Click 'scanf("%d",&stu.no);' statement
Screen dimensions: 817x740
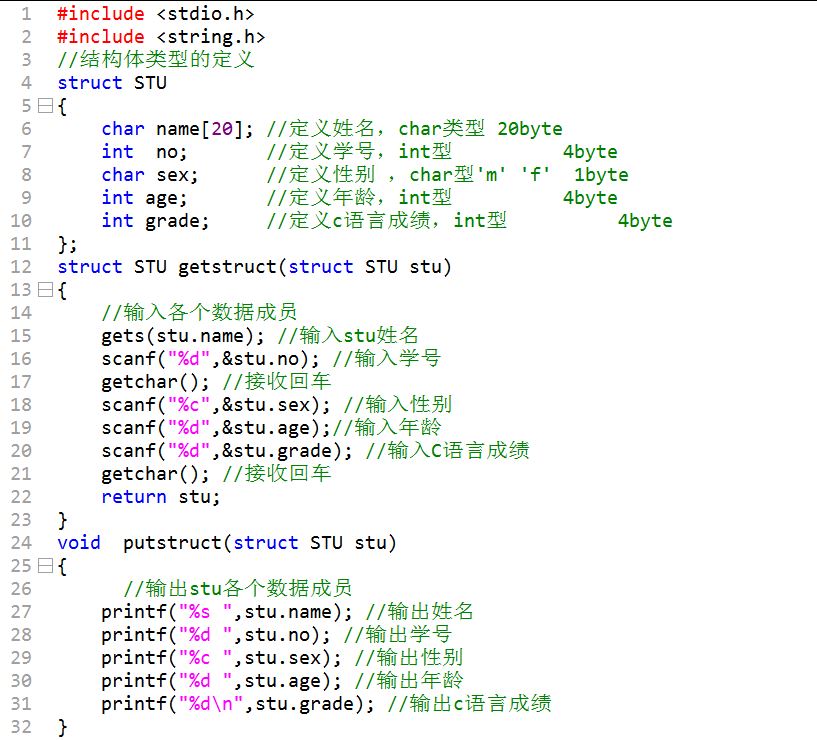(x=211, y=359)
